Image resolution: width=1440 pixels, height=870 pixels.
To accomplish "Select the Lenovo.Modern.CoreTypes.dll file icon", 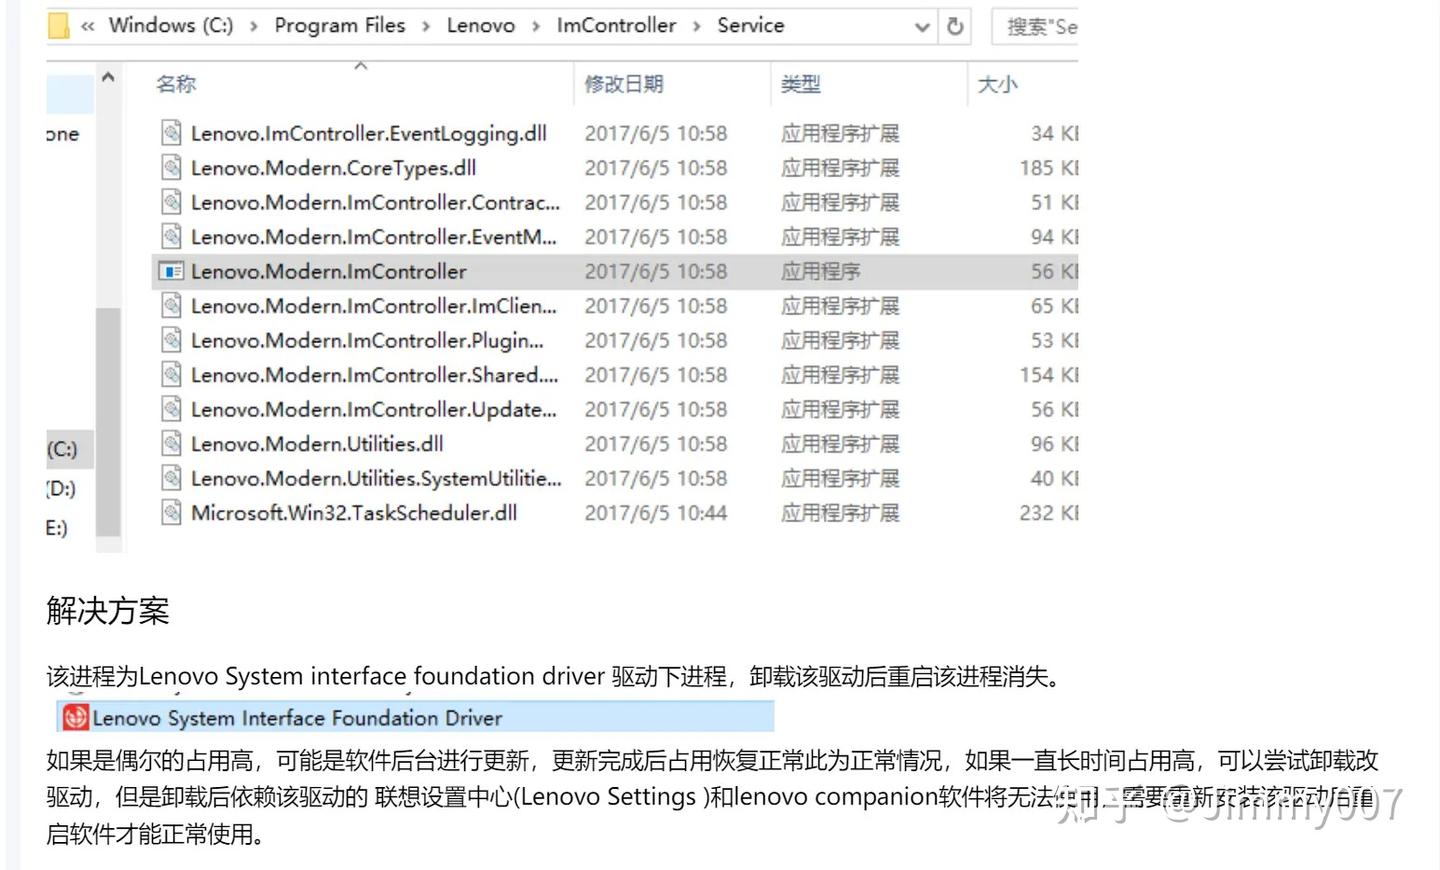I will point(170,168).
